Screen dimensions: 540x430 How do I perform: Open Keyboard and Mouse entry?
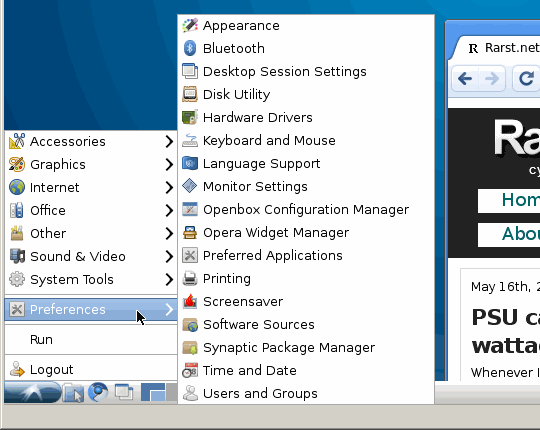pyautogui.click(x=306, y=140)
